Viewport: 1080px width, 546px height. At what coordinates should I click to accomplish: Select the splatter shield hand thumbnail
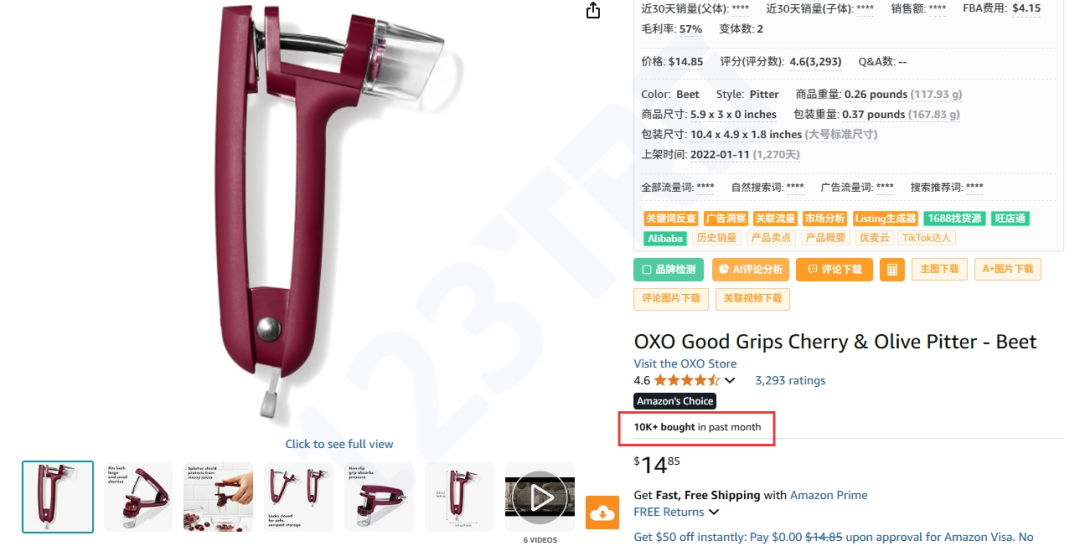pyautogui.click(x=218, y=497)
